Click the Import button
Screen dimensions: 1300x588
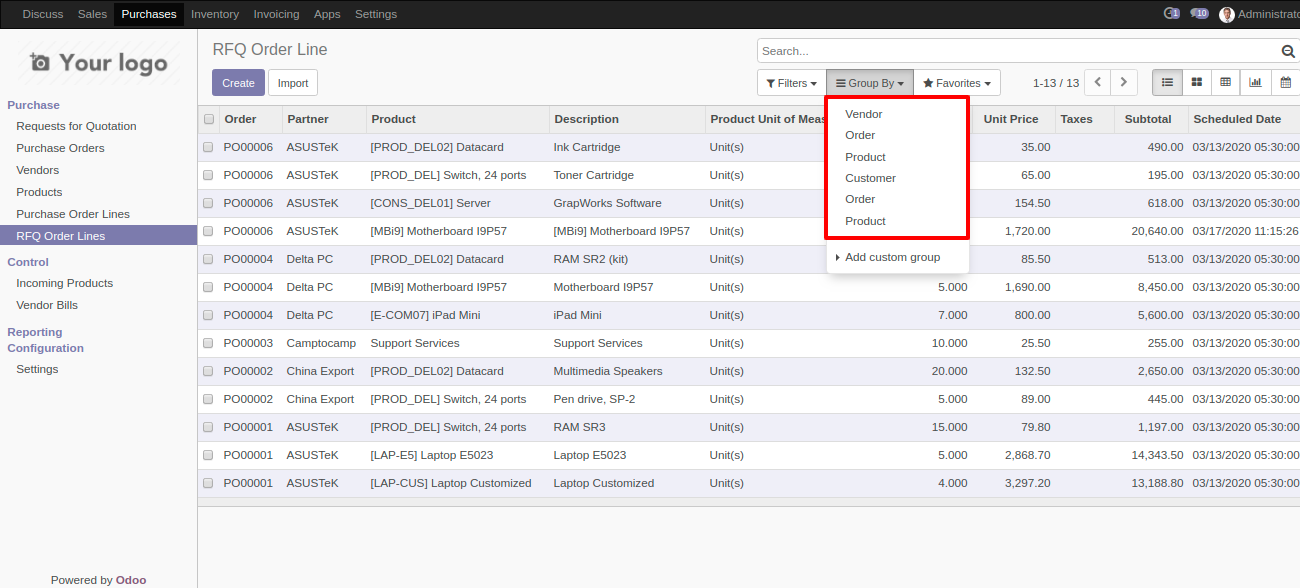point(293,83)
